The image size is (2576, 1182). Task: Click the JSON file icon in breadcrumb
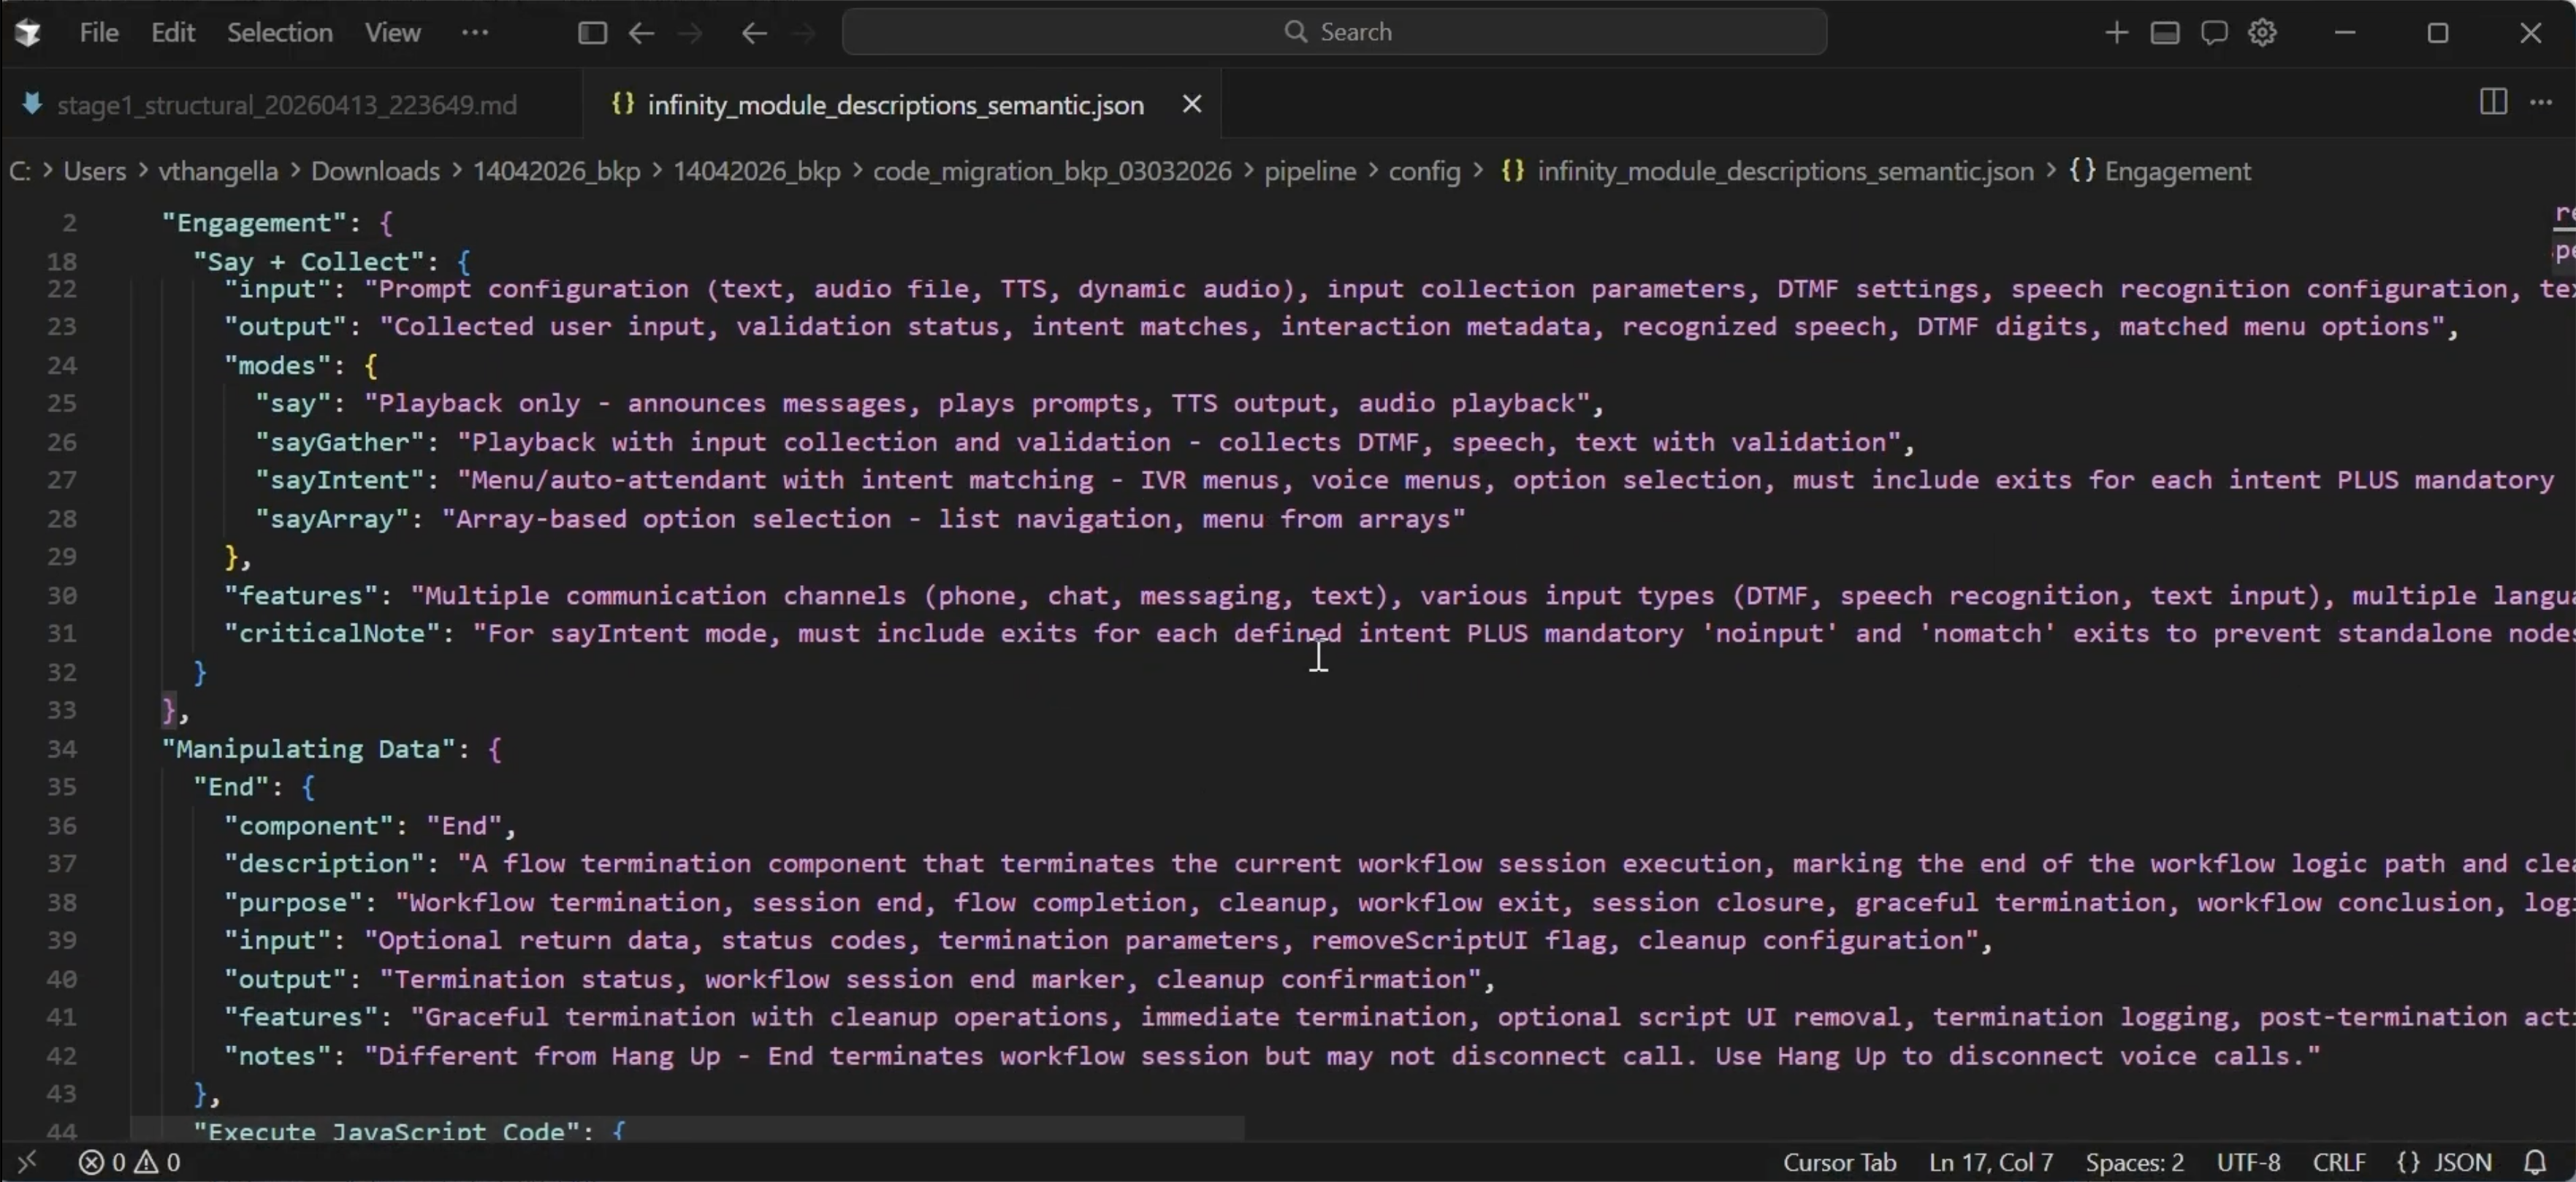click(1513, 171)
